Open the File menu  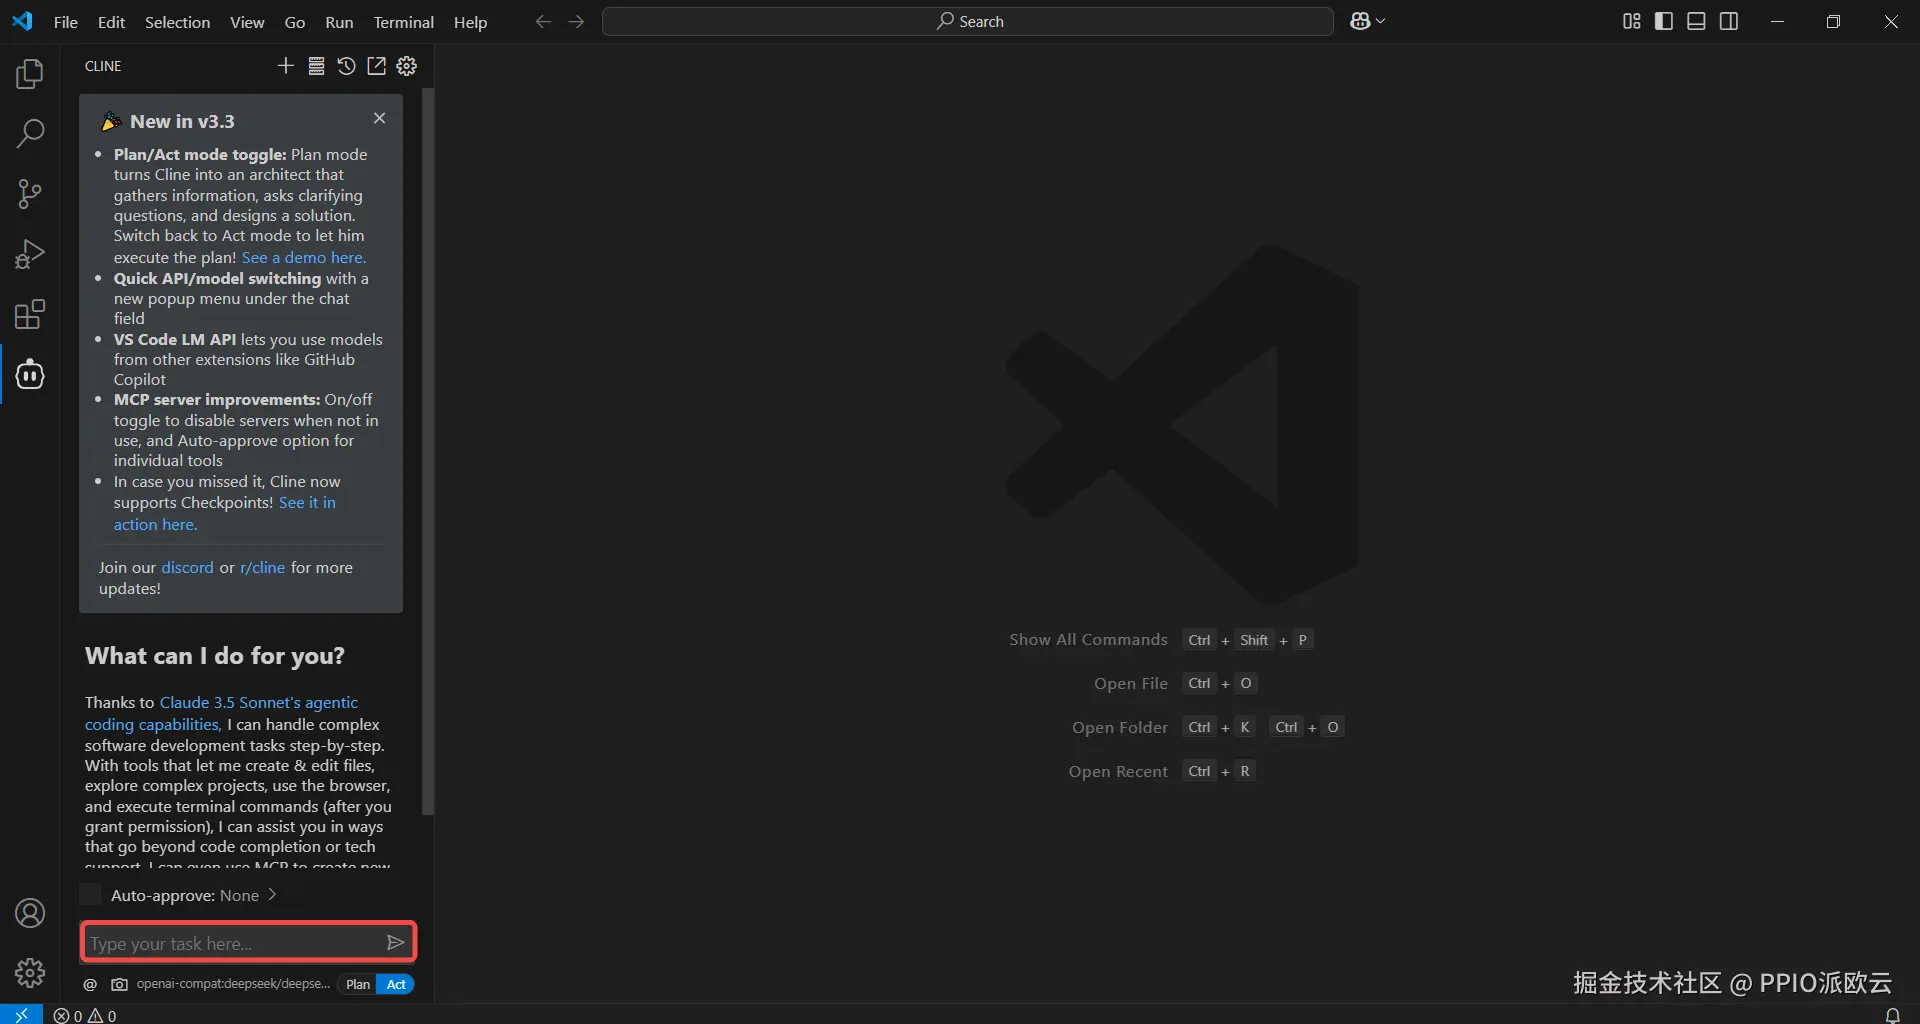(x=66, y=22)
